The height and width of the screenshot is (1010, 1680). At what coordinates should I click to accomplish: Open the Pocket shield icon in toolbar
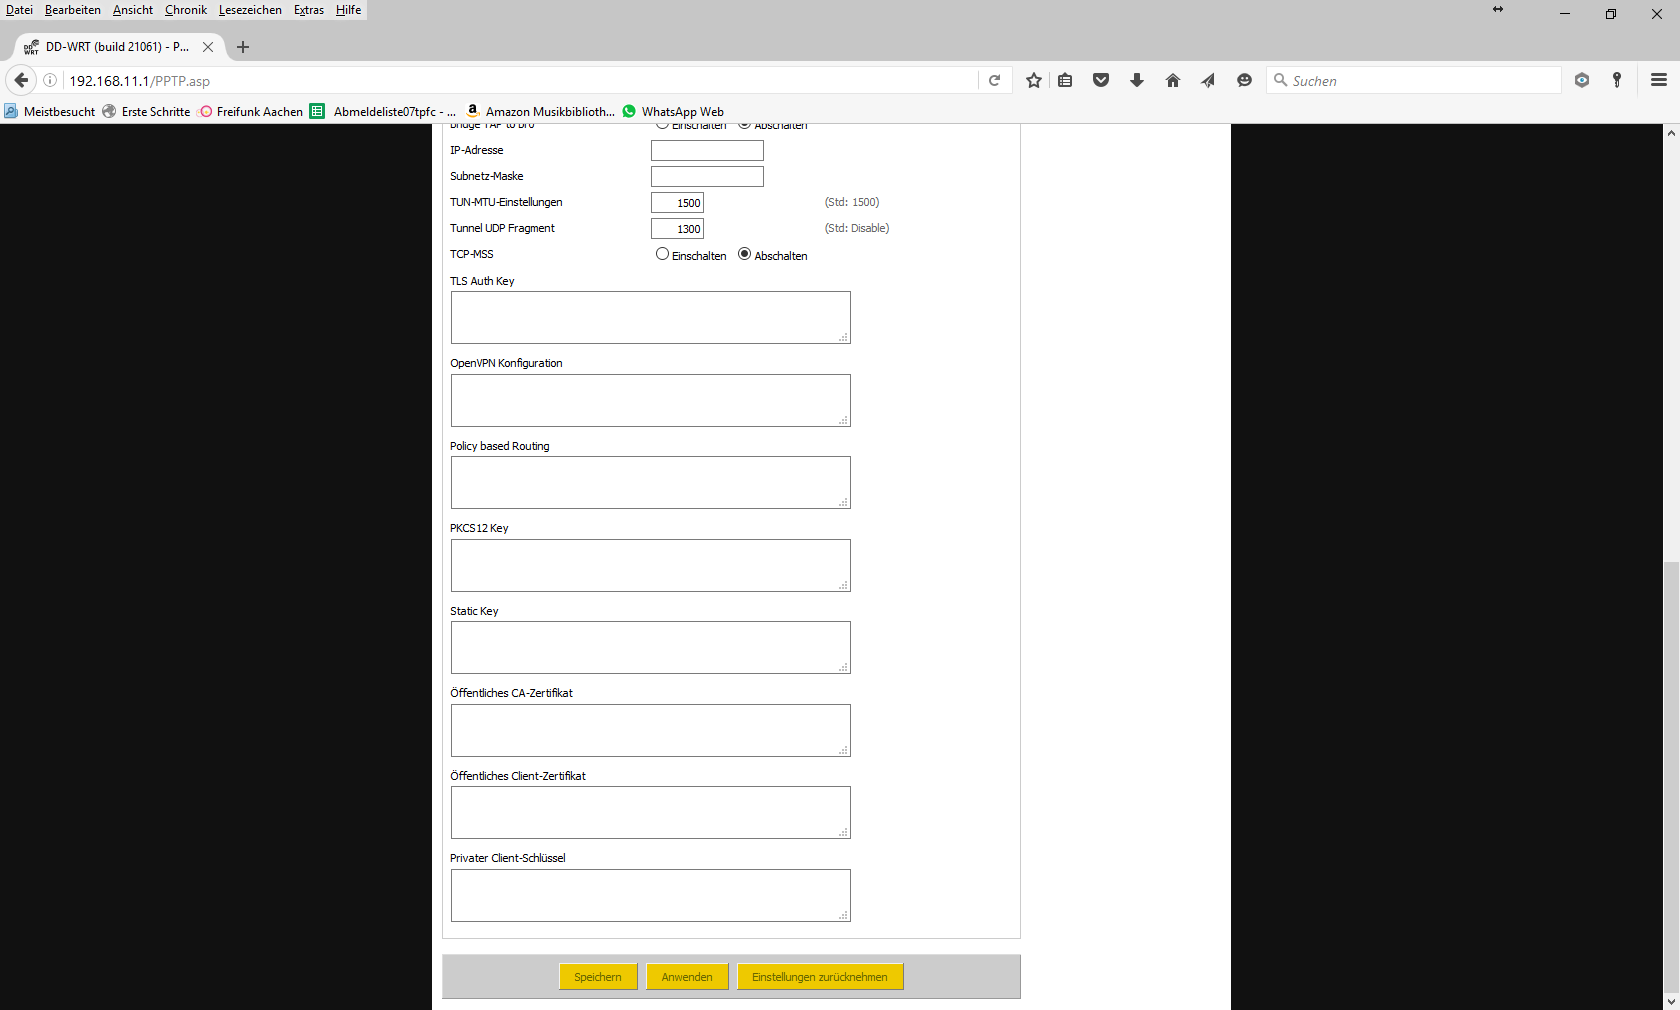tap(1101, 81)
